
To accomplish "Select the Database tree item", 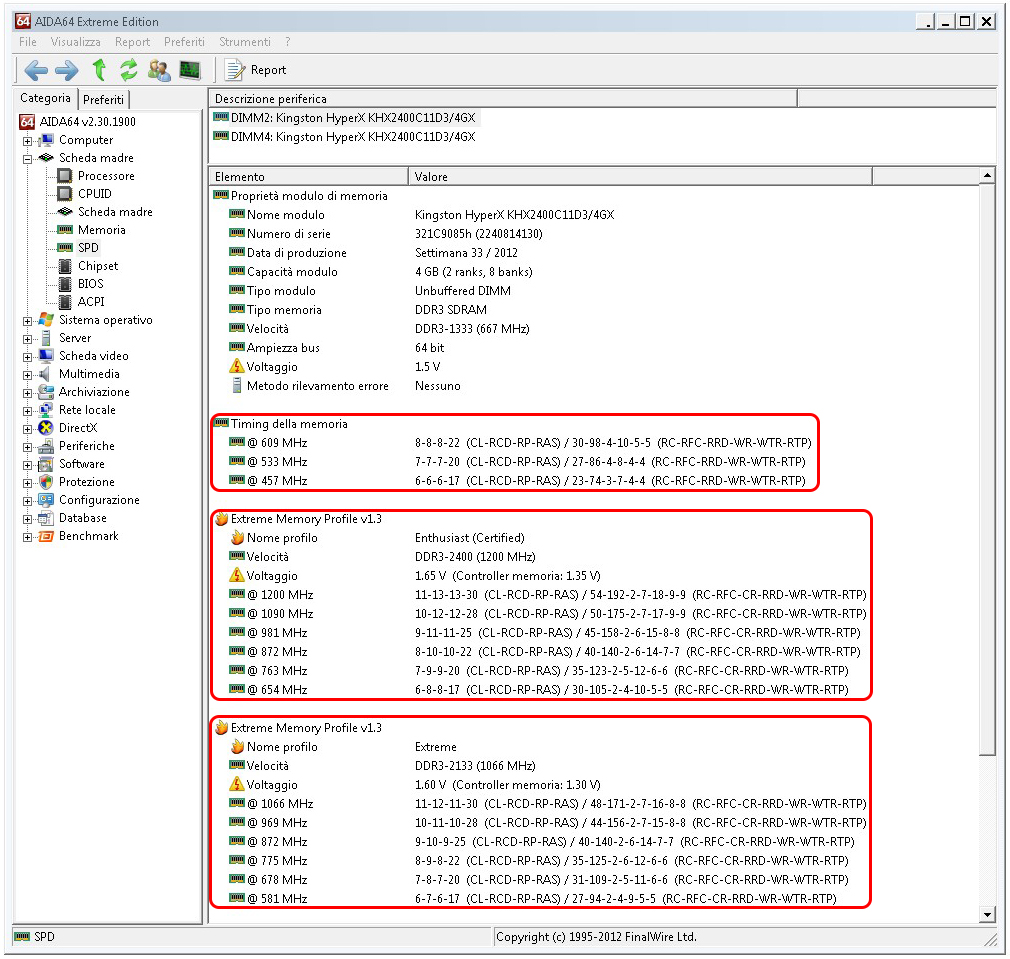I will pos(82,518).
